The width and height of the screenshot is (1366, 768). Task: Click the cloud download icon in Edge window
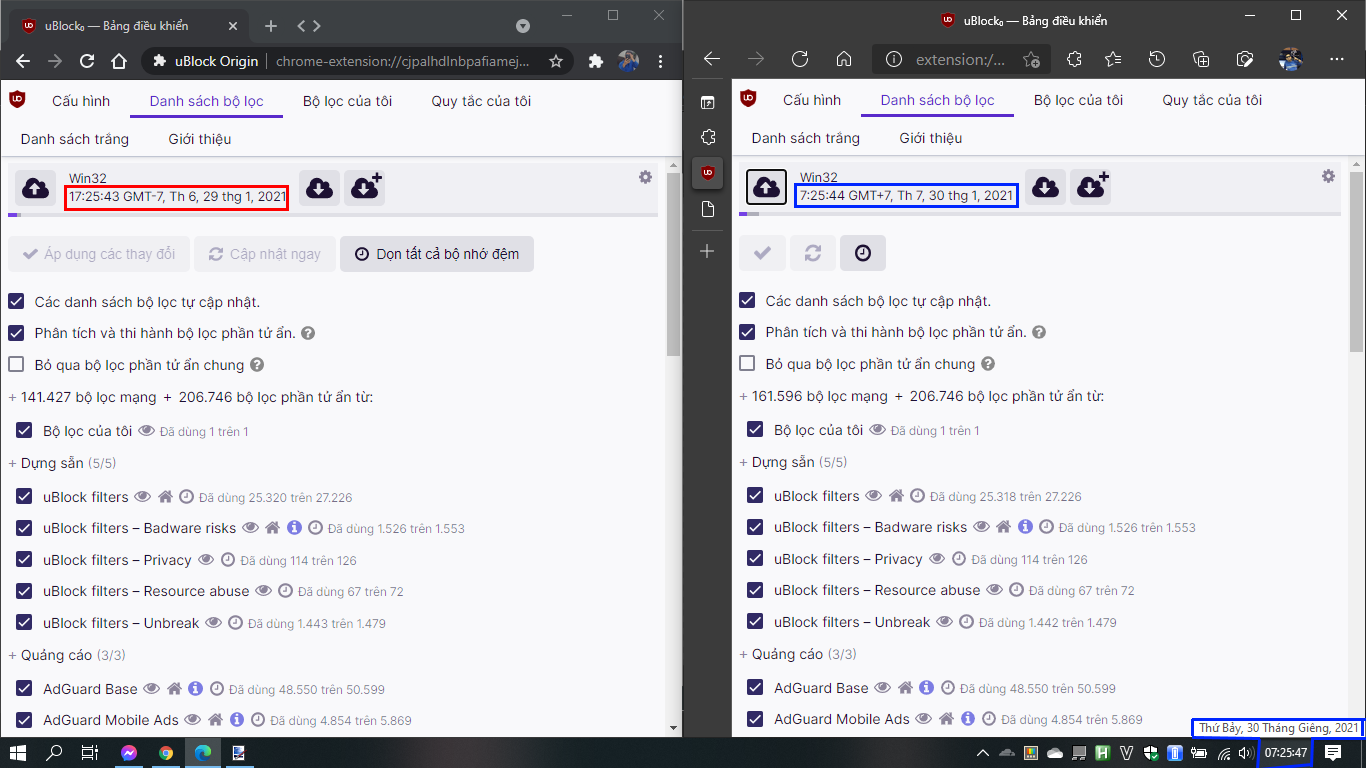1044,187
